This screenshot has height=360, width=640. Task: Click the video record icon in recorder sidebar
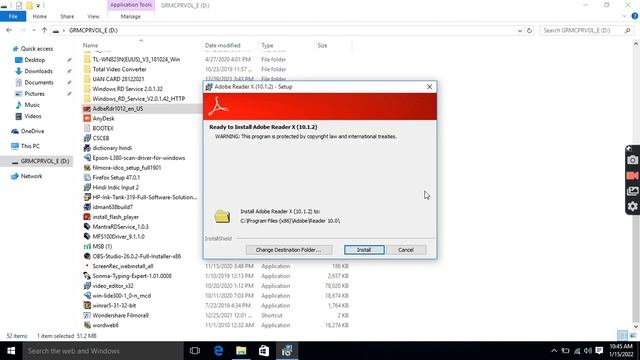pyautogui.click(x=632, y=176)
